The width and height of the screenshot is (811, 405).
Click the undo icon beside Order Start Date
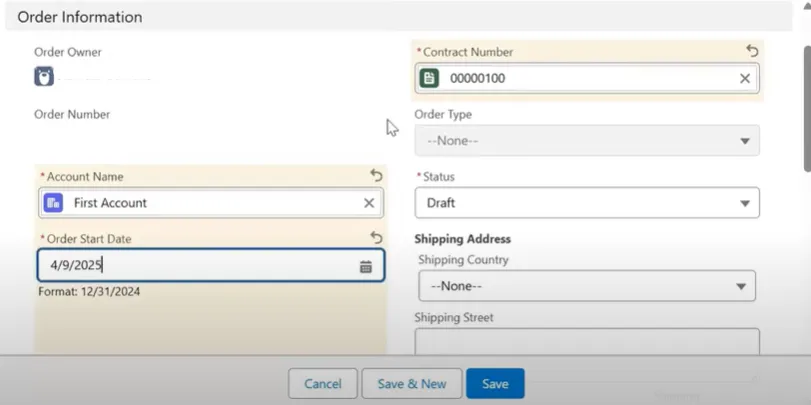point(376,238)
